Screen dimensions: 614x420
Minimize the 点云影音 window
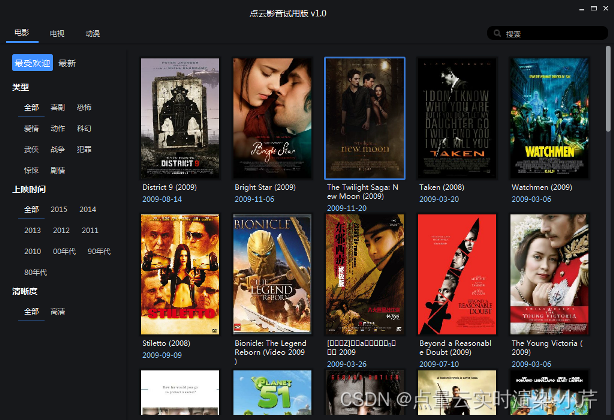coord(581,8)
